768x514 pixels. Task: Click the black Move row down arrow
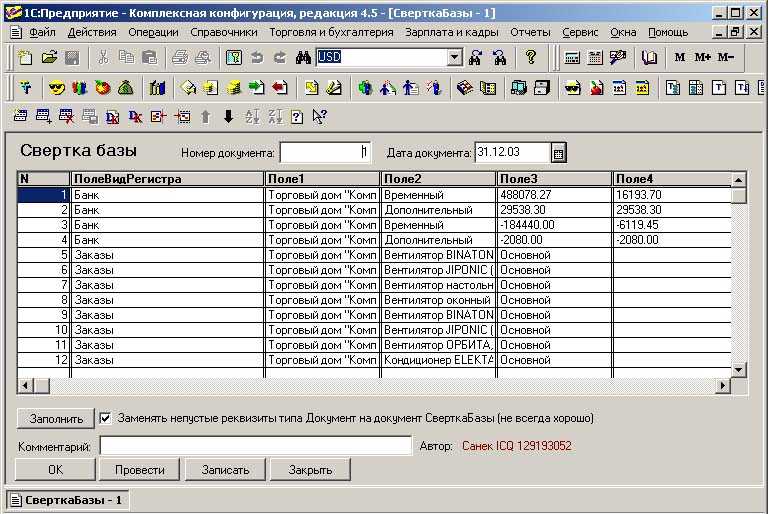click(x=228, y=117)
